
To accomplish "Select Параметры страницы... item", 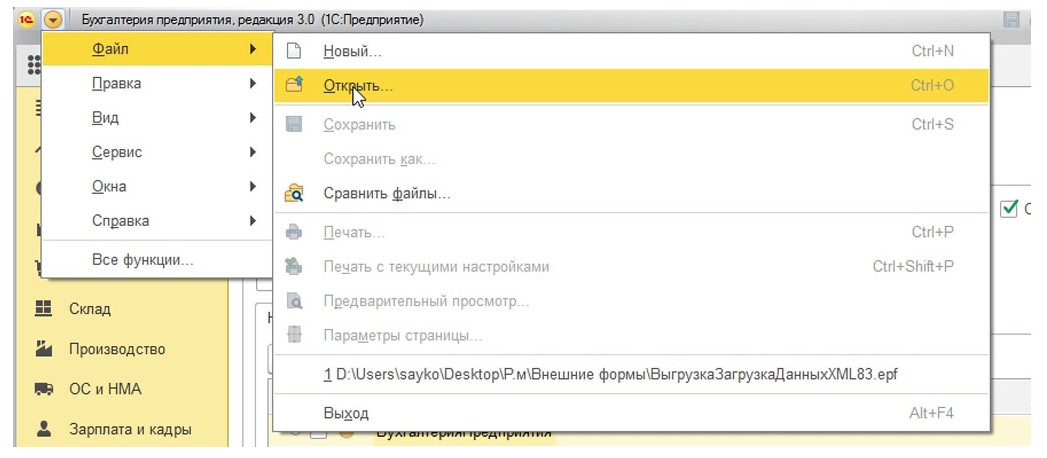I will pos(631,335).
